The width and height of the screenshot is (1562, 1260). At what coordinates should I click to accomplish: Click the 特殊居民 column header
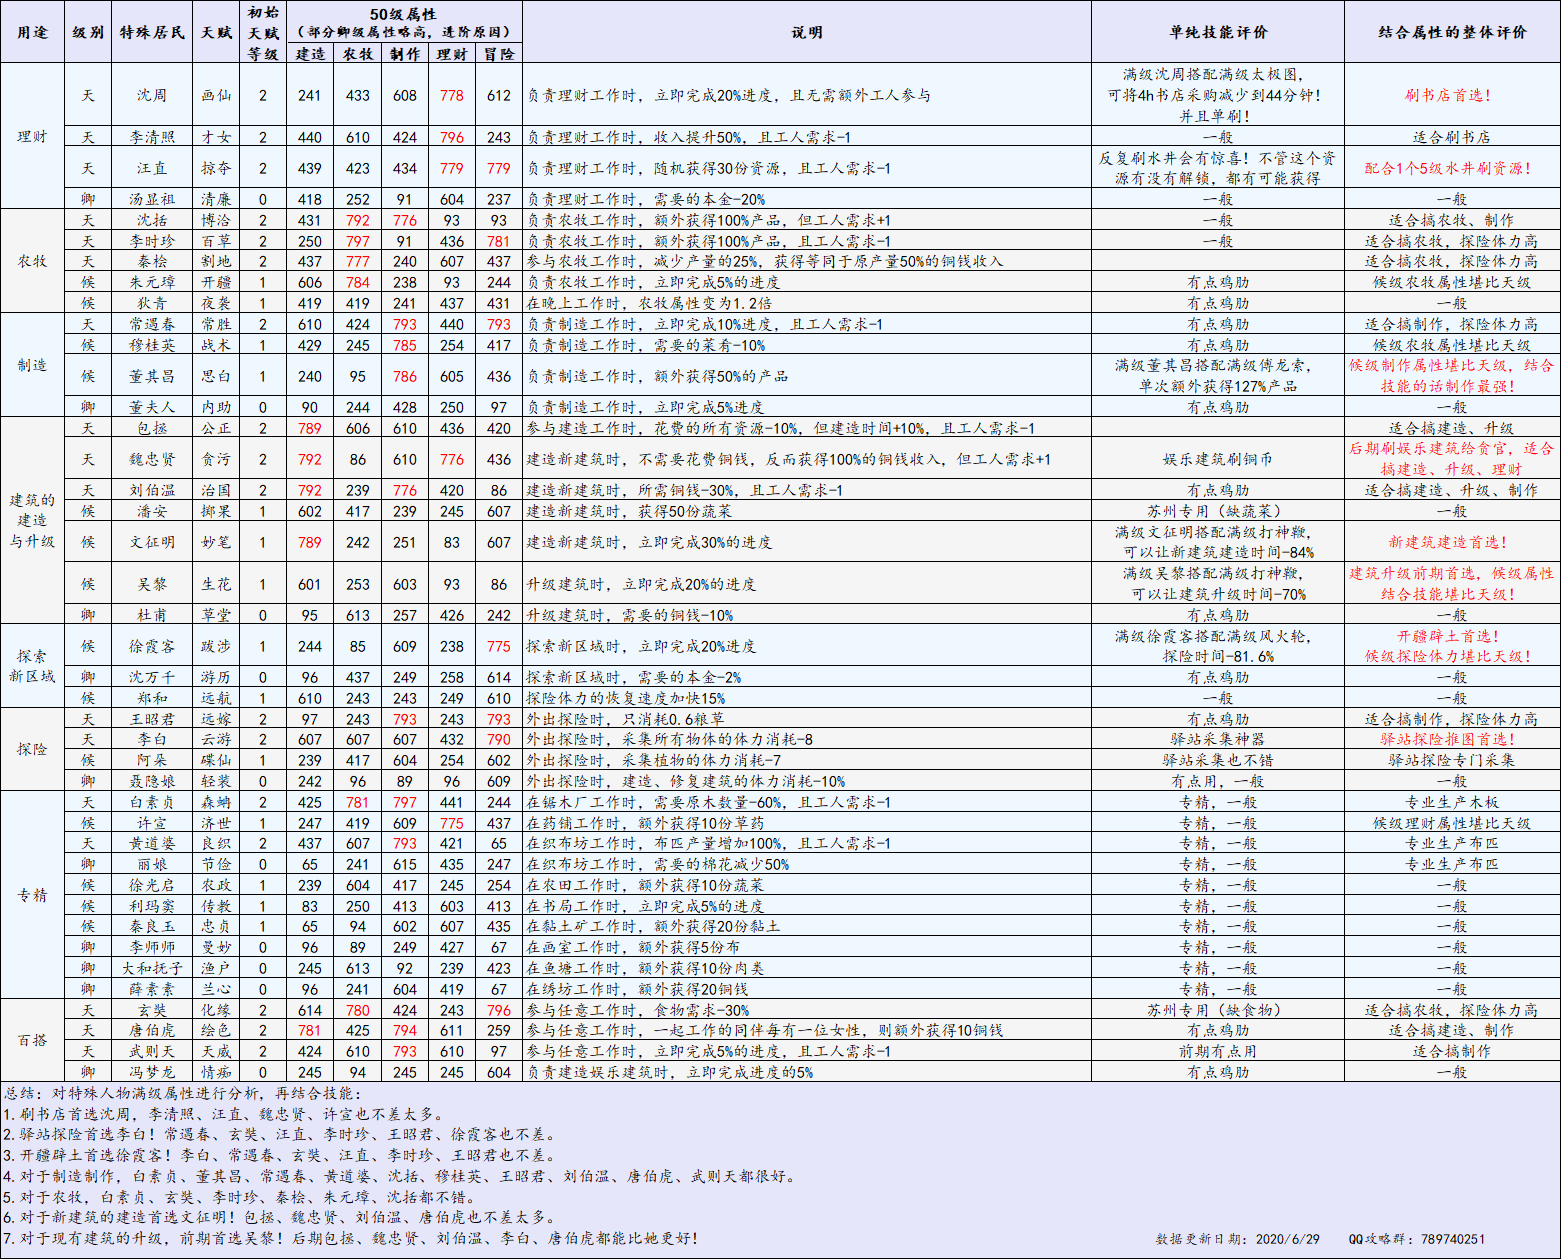coord(152,32)
